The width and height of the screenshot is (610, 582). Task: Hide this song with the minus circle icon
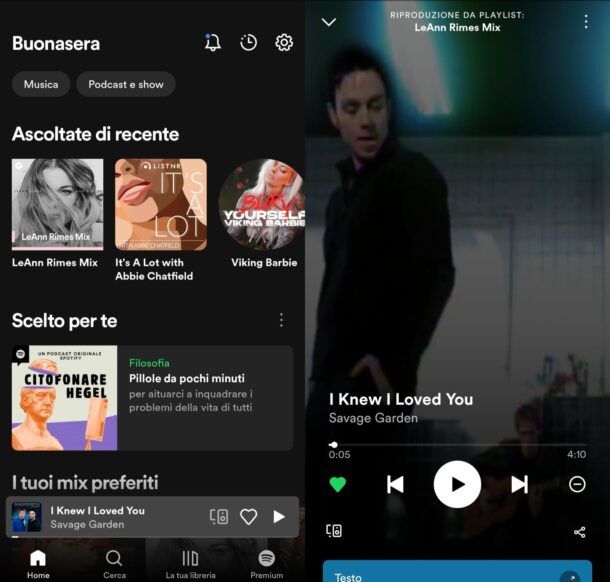click(x=577, y=484)
